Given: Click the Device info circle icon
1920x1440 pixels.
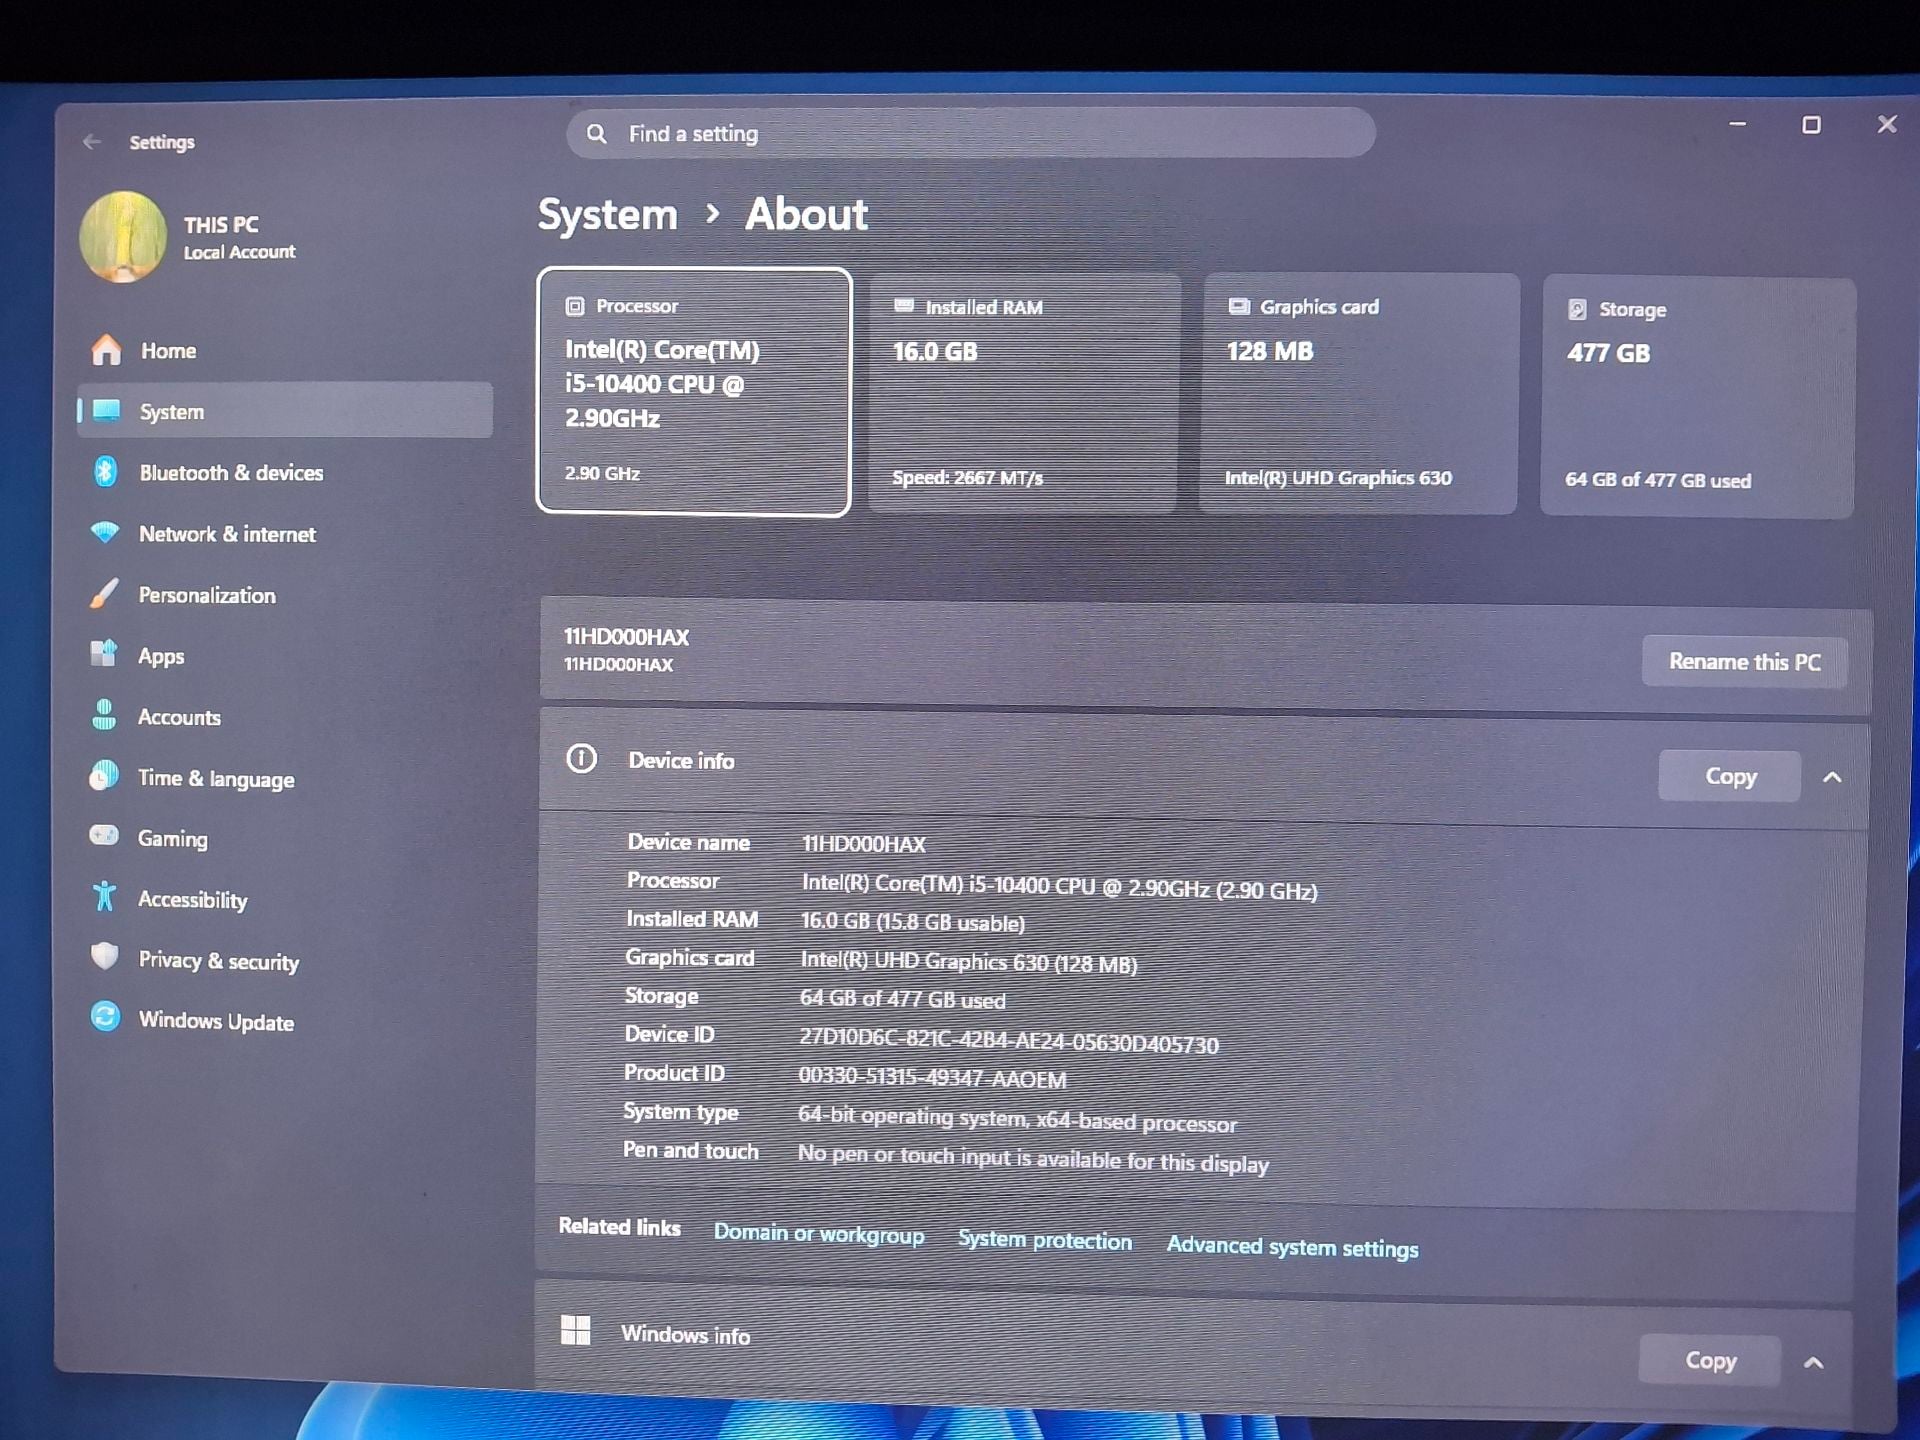Looking at the screenshot, I should coord(581,759).
